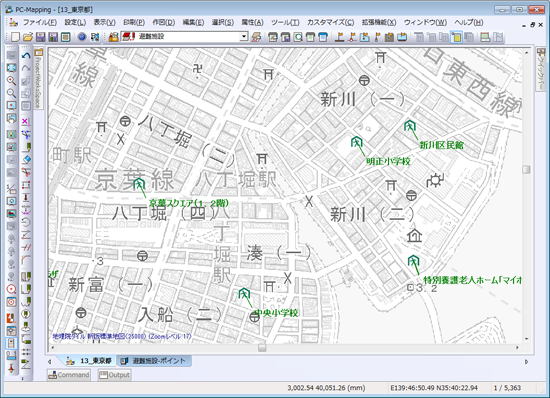This screenshot has width=550, height=398.
Task: Click the 1 / 5,363 scale status value
Action: 507,388
